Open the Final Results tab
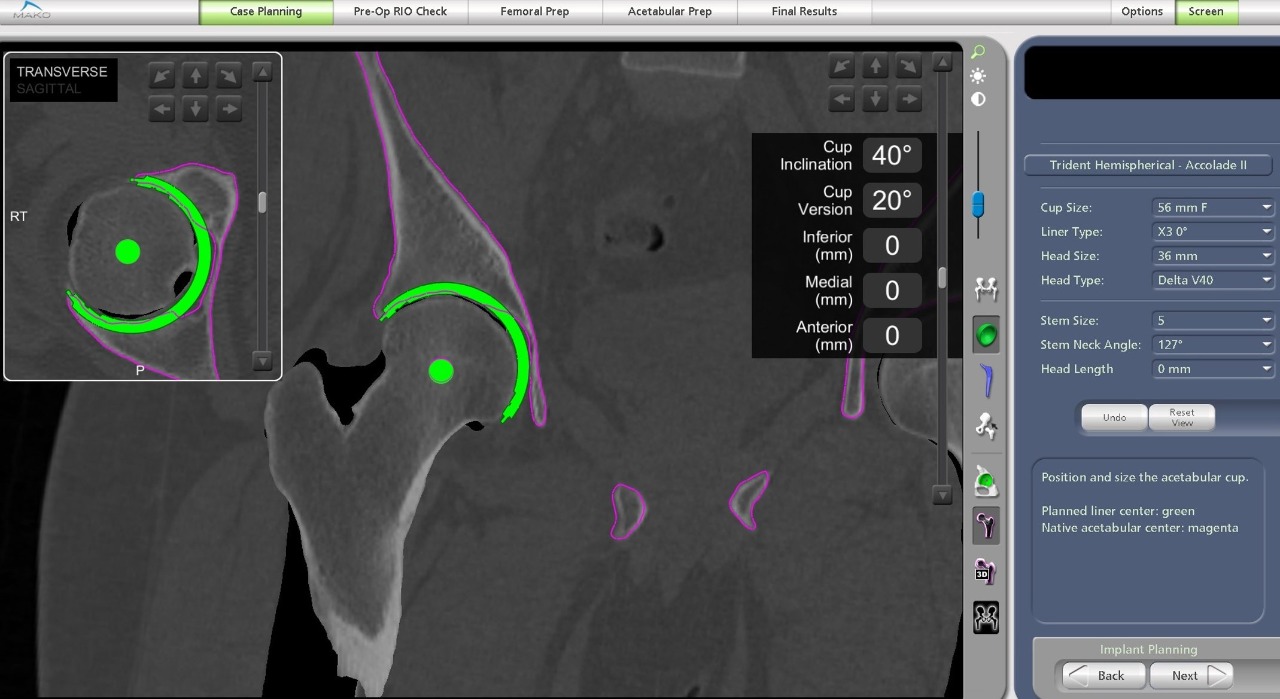This screenshot has height=699, width=1280. coord(805,11)
